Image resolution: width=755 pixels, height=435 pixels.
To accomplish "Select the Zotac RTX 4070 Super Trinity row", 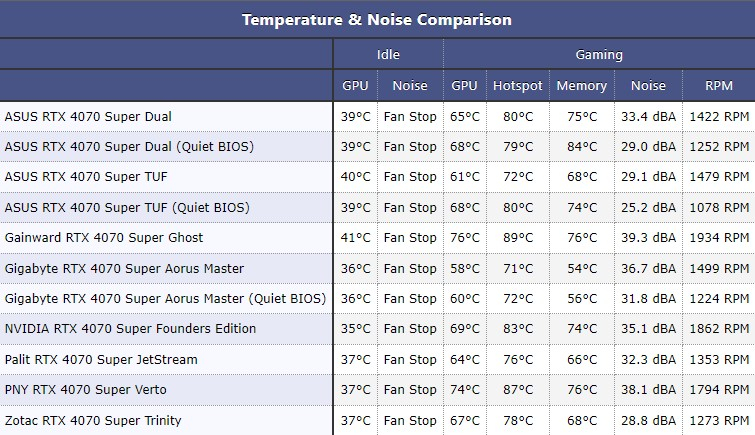I will [93, 420].
